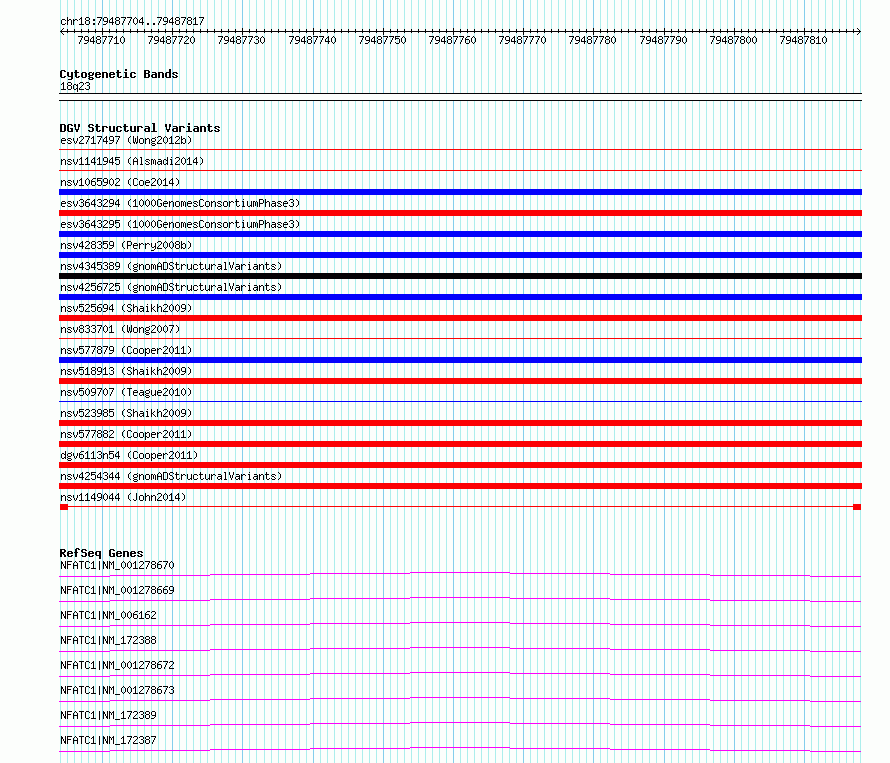Click the NFATC1|NM_172388 transcript label
The width and height of the screenshot is (890, 763).
tap(108, 640)
